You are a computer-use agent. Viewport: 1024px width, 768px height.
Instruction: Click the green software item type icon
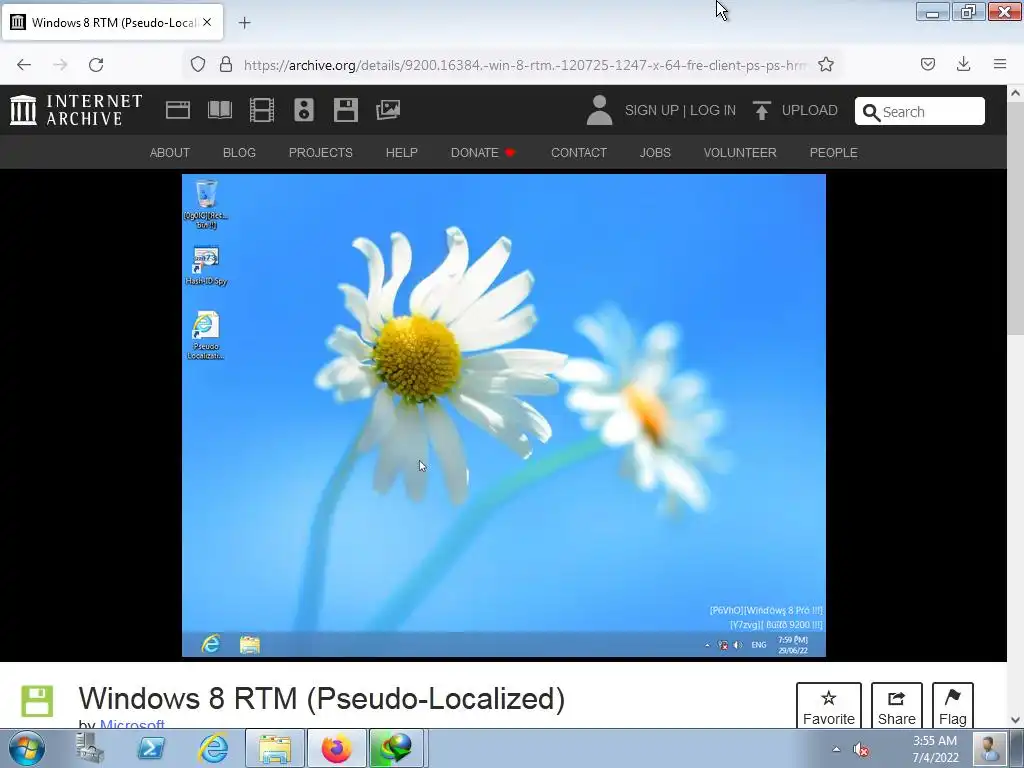coord(37,701)
